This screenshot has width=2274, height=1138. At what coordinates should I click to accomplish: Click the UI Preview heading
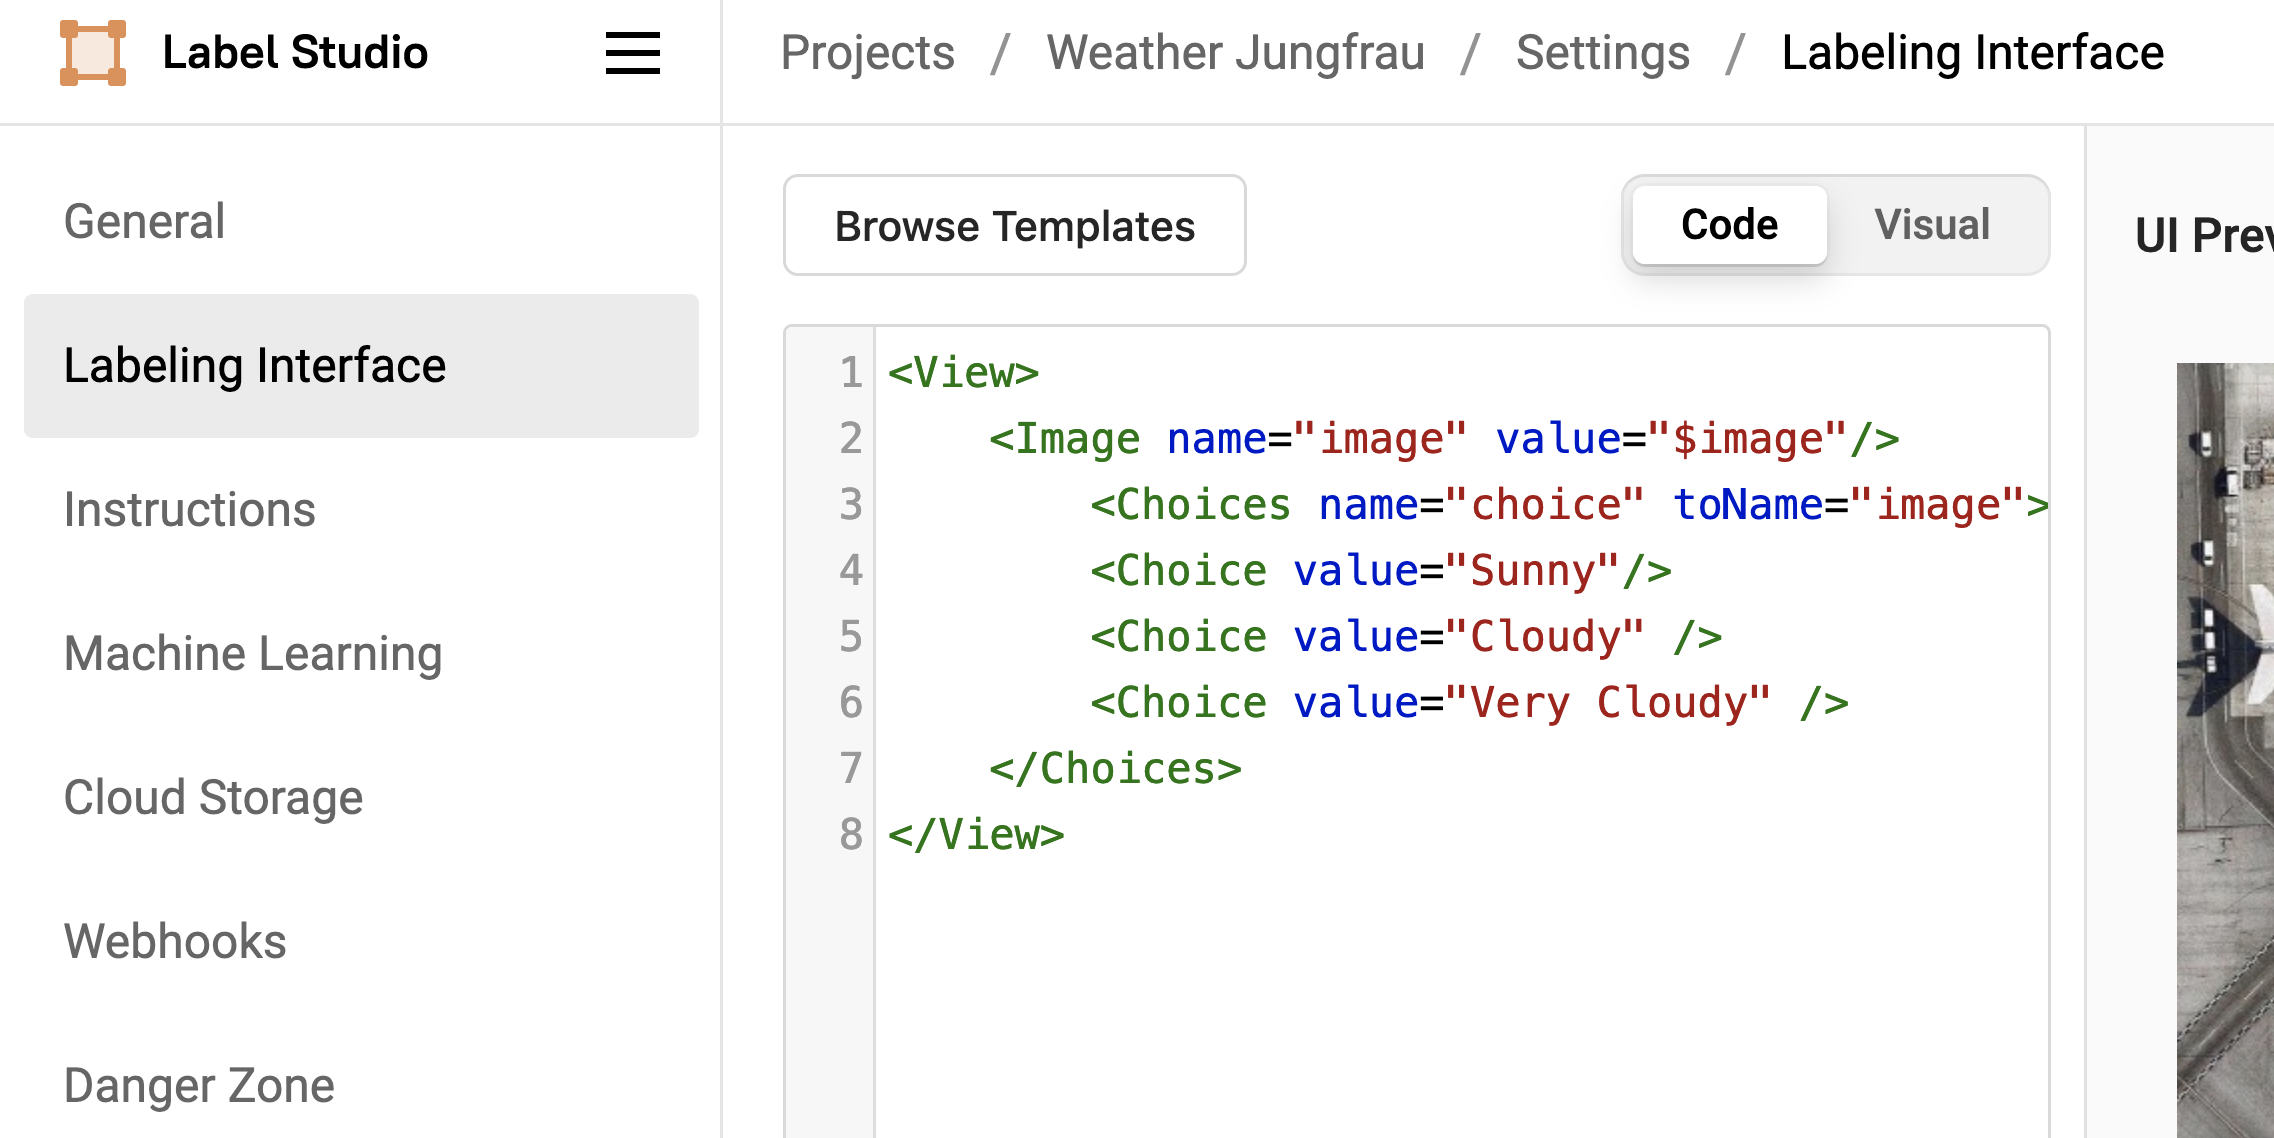(2204, 236)
